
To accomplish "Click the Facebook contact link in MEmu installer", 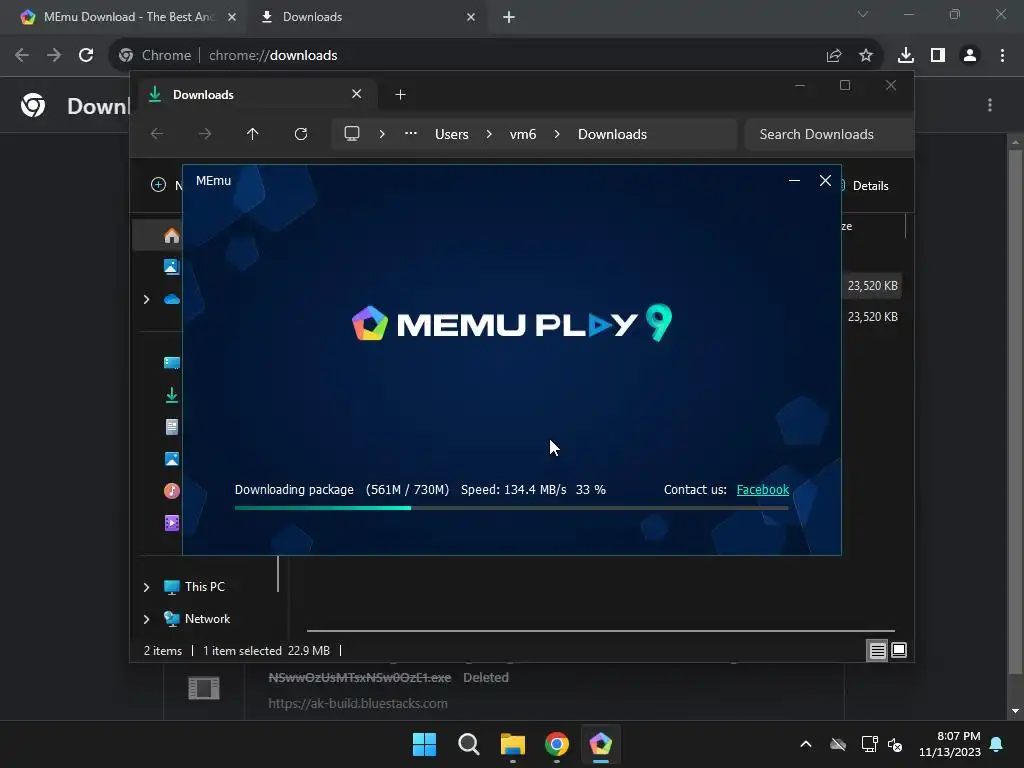I will point(762,490).
